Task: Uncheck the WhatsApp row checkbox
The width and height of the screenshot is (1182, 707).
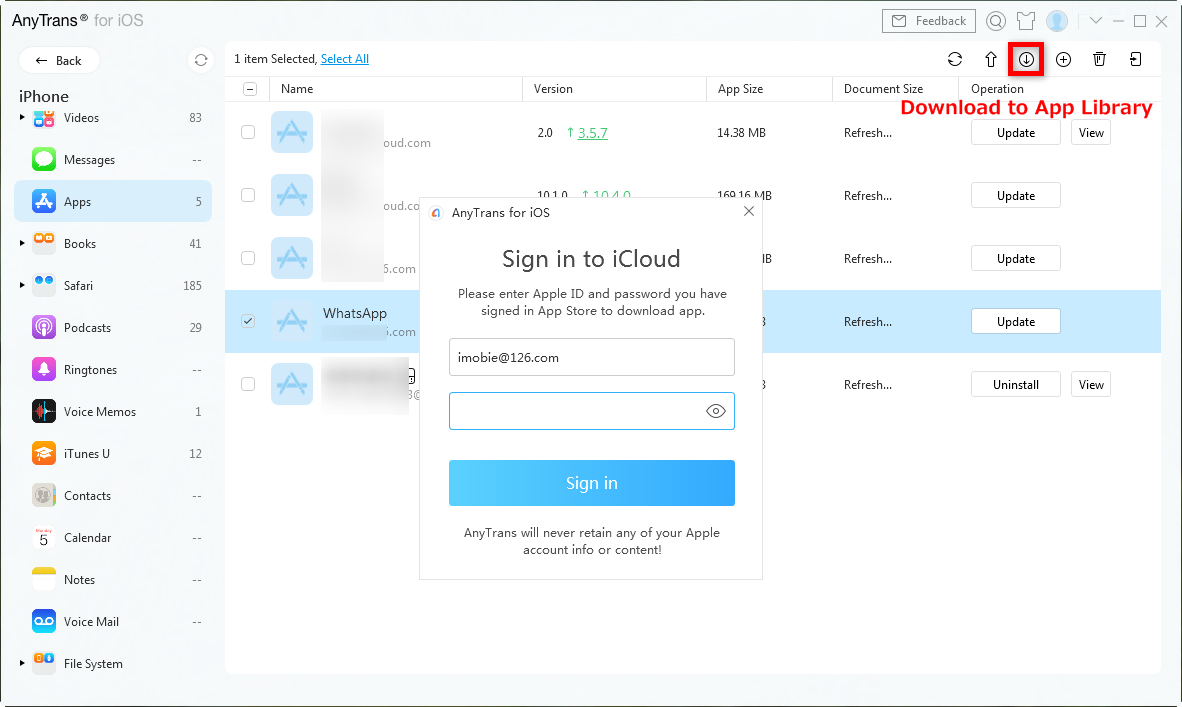Action: tap(248, 321)
